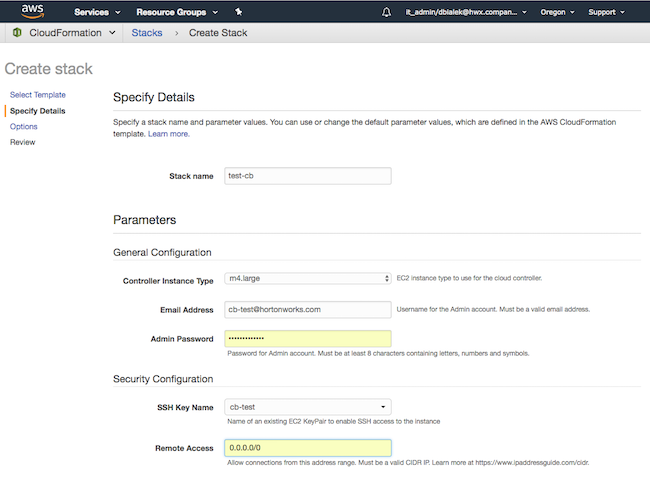Open the SSH Key Name dropdown
The height and width of the screenshot is (480, 650).
307,407
